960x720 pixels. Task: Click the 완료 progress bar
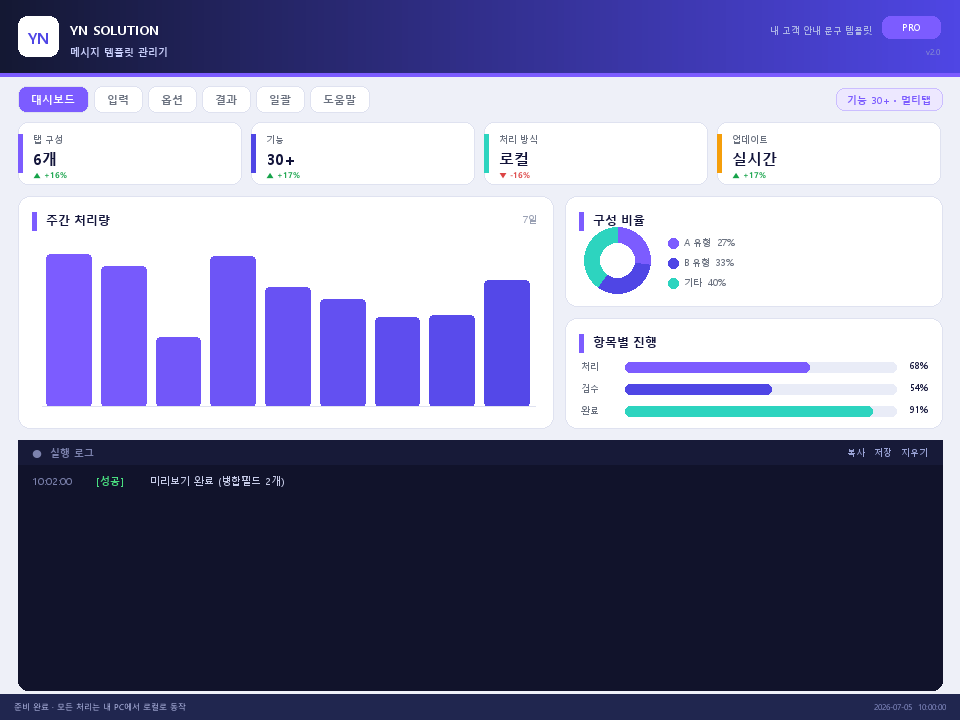click(760, 411)
